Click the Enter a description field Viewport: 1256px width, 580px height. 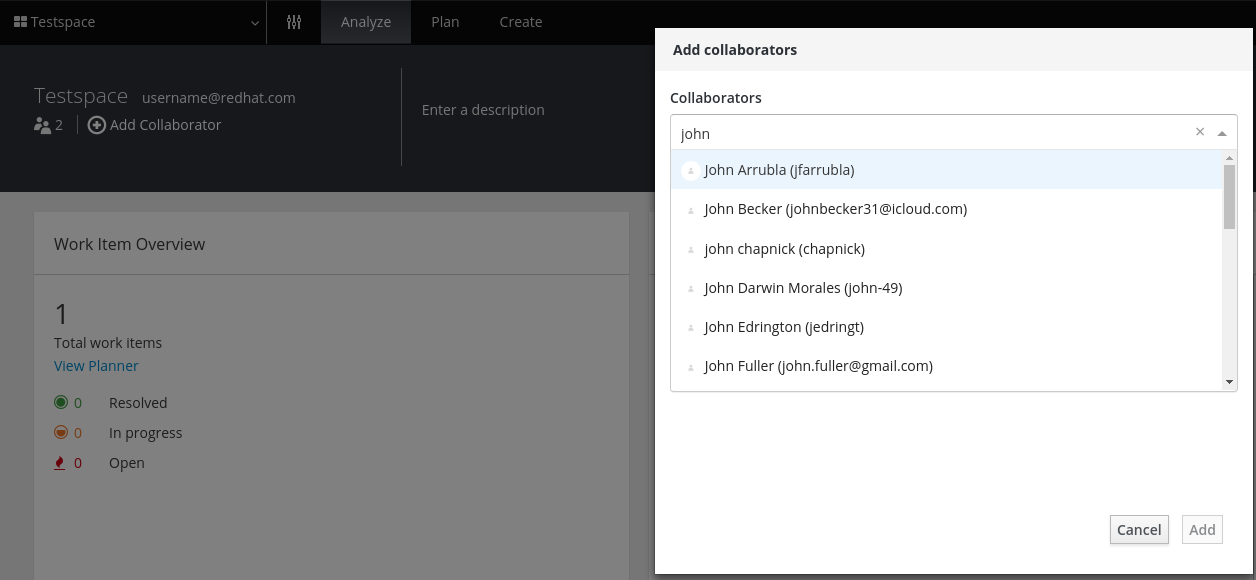tap(483, 110)
